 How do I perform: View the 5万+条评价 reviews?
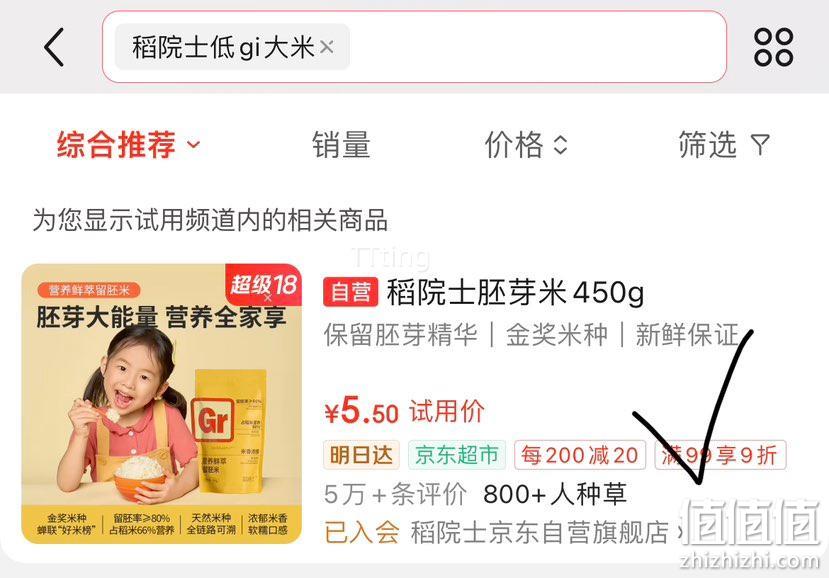[x=395, y=494]
